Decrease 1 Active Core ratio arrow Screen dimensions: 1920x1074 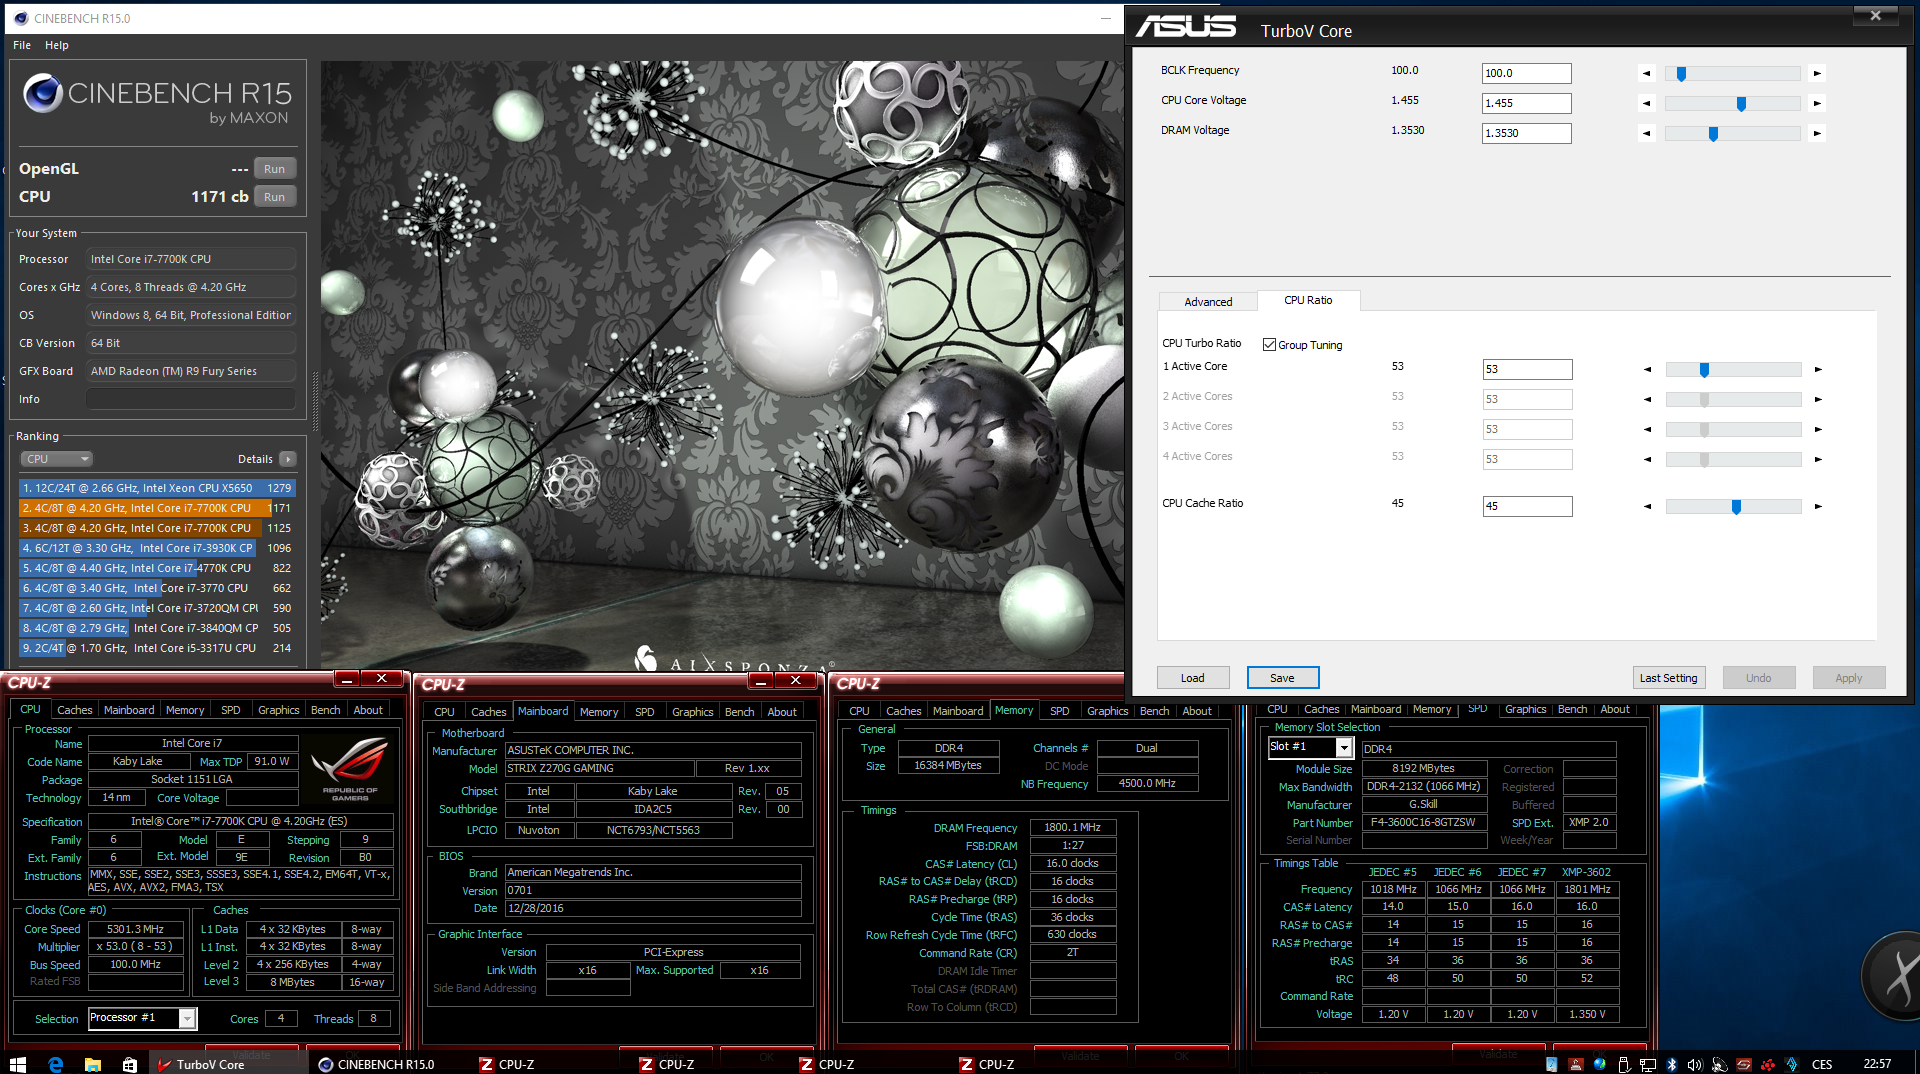pos(1647,370)
